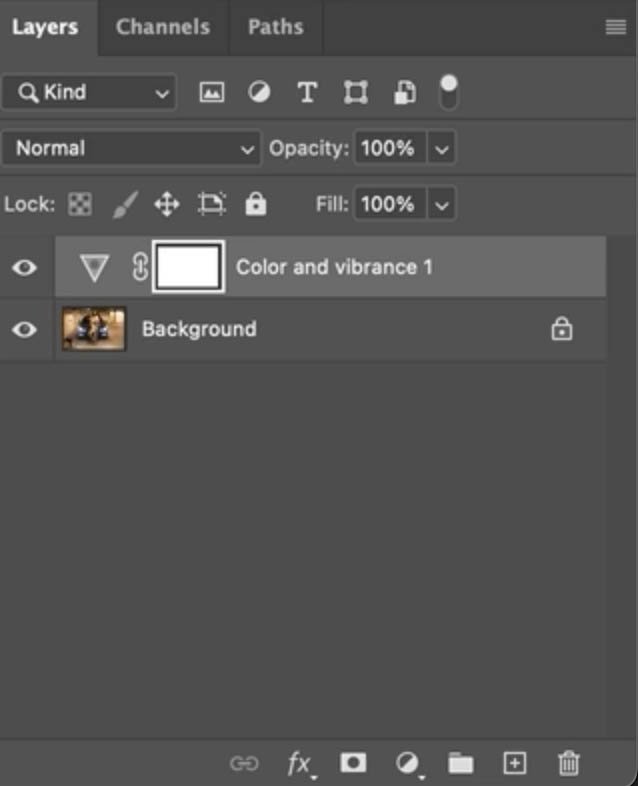The width and height of the screenshot is (638, 786).
Task: Expand the Opacity slider arrow
Action: (442, 149)
